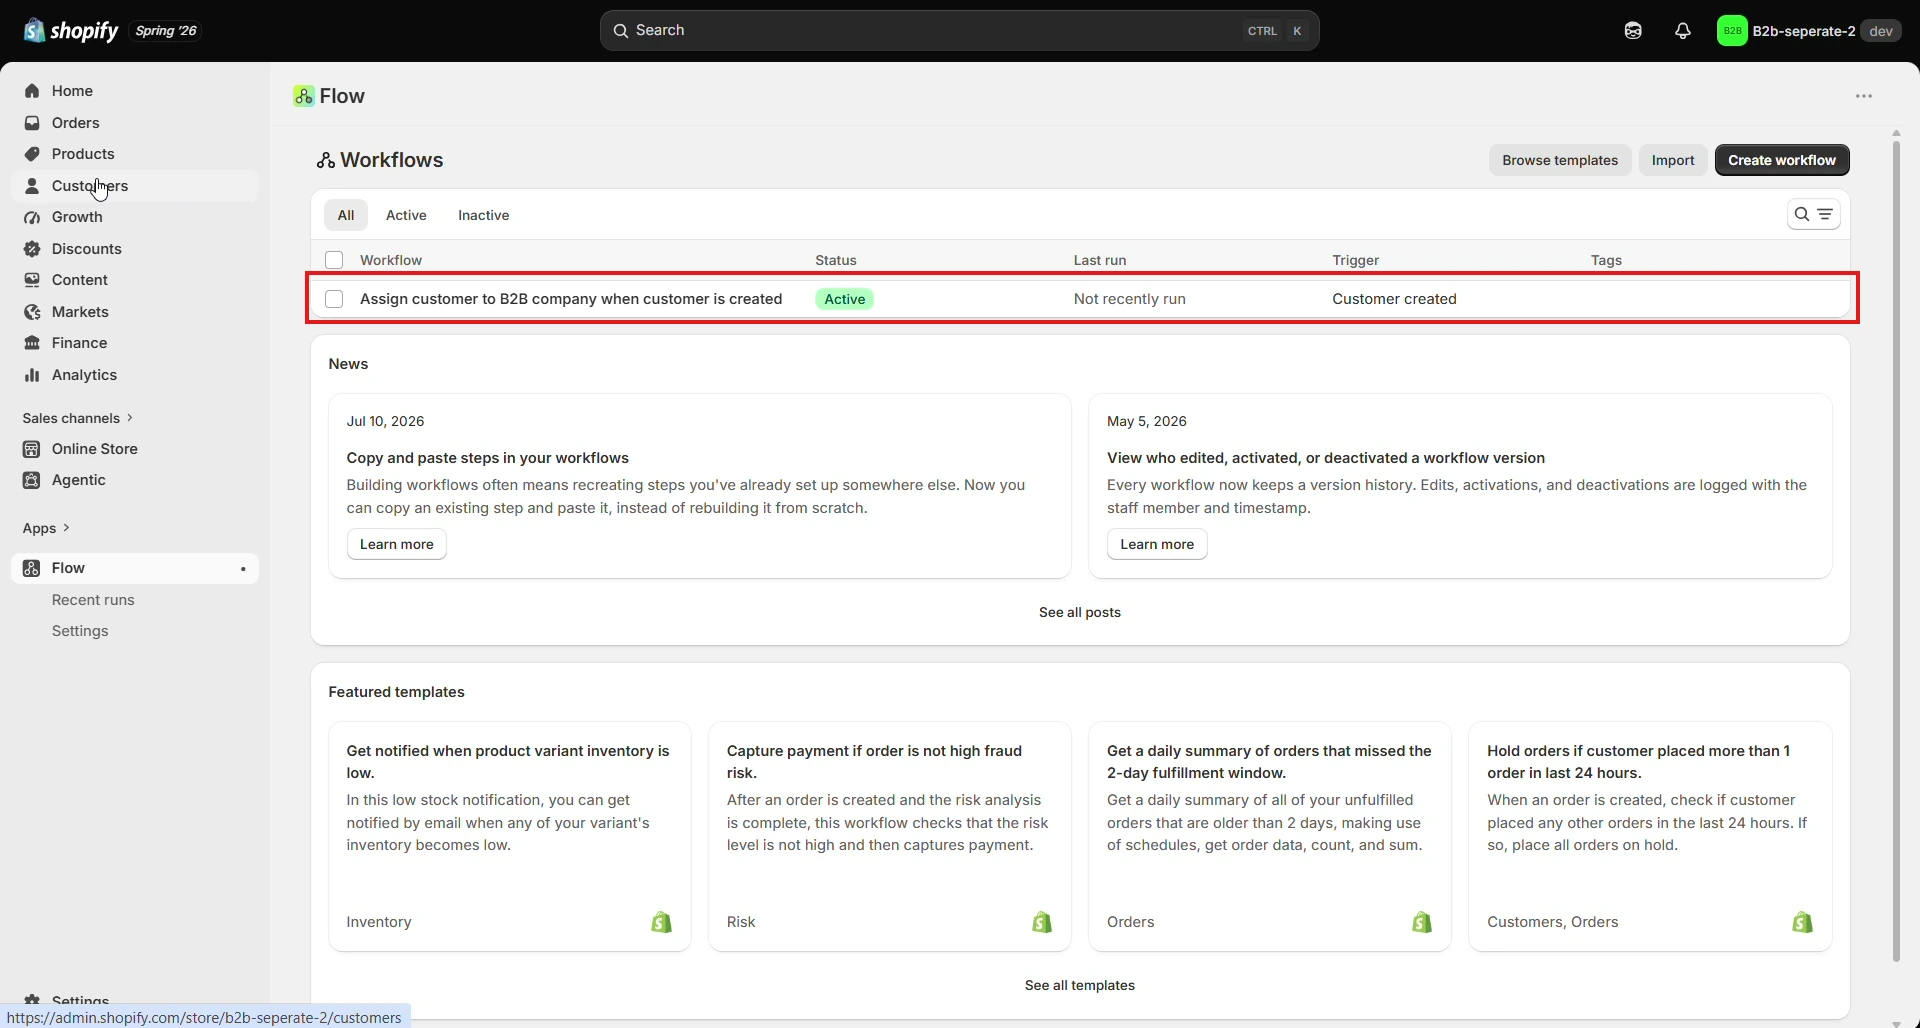Click the Shopify logo
Image resolution: width=1920 pixels, height=1028 pixels.
70,31
